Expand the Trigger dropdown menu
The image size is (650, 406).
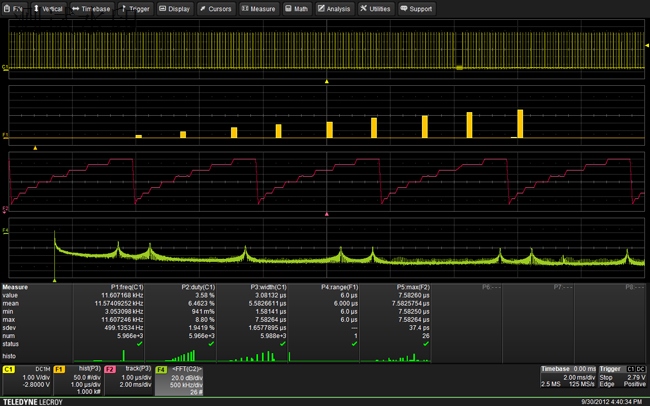(x=137, y=8)
